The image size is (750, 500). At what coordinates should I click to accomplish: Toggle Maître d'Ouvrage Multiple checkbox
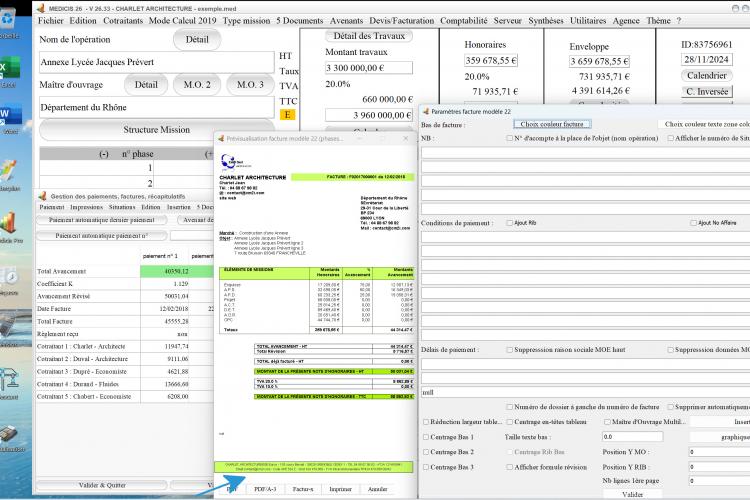click(x=607, y=422)
